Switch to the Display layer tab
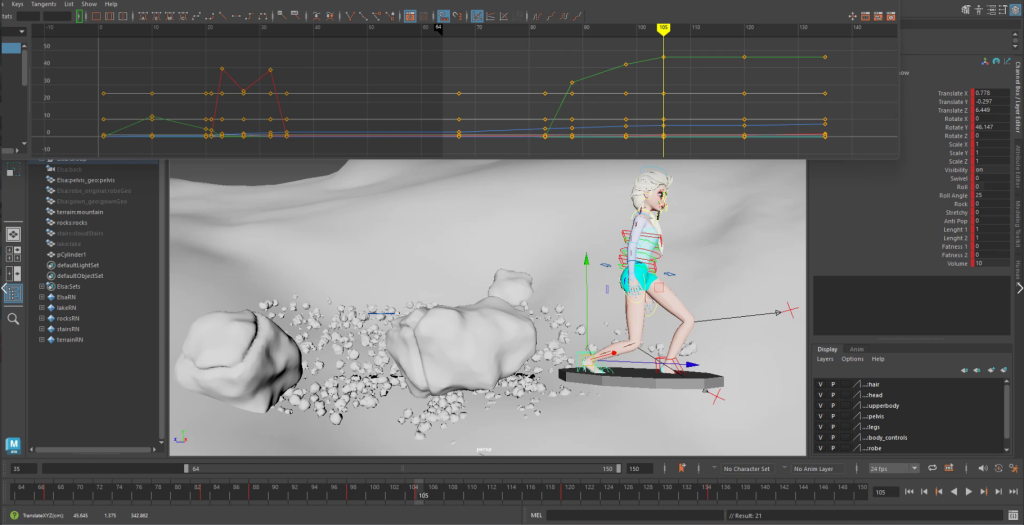The image size is (1024, 525). click(x=827, y=349)
